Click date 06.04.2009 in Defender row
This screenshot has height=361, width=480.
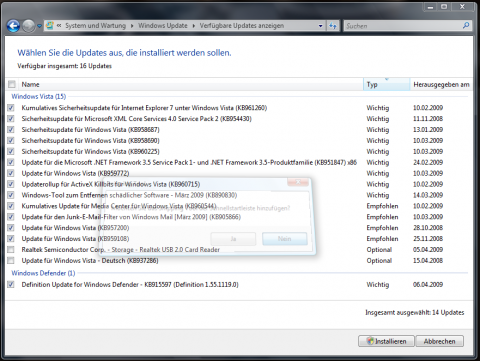tap(428, 284)
